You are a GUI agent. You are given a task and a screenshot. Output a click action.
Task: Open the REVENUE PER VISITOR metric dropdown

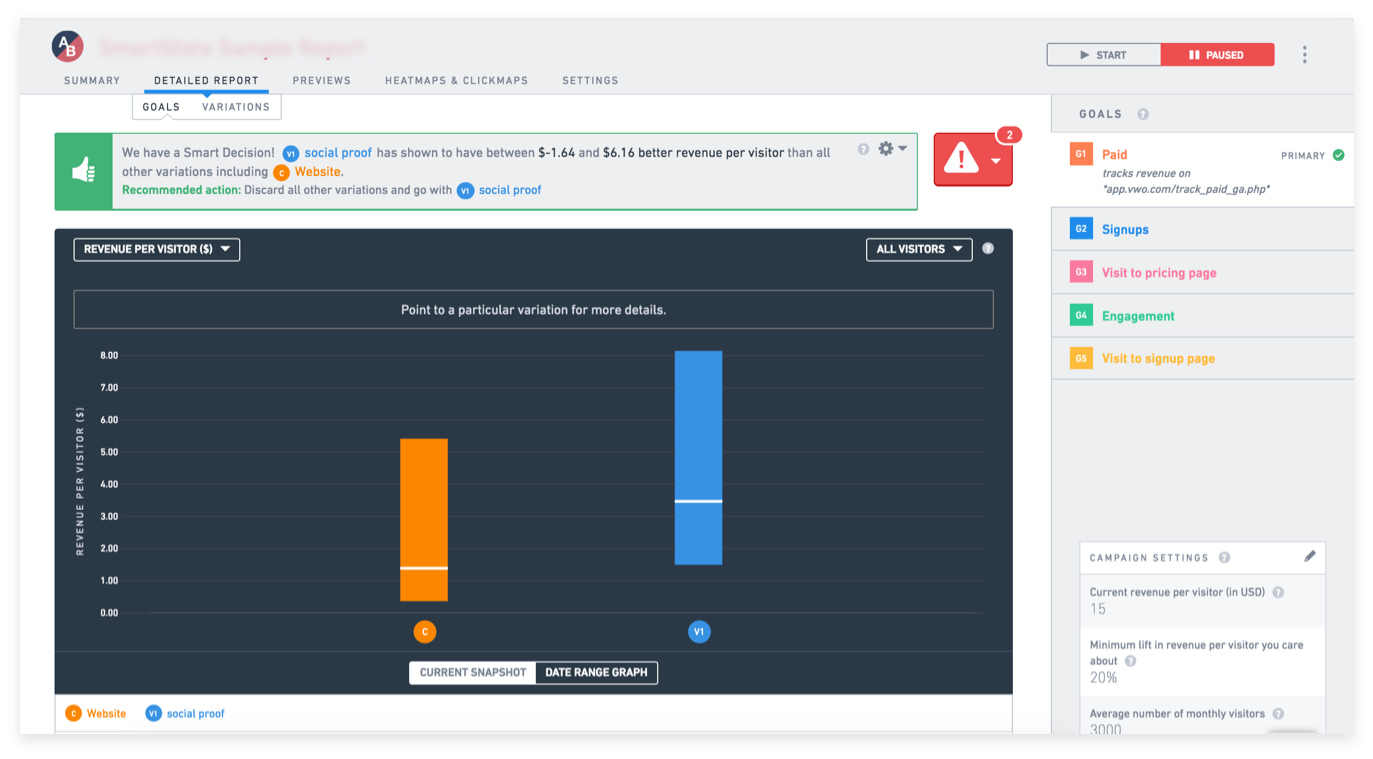pyautogui.click(x=156, y=249)
